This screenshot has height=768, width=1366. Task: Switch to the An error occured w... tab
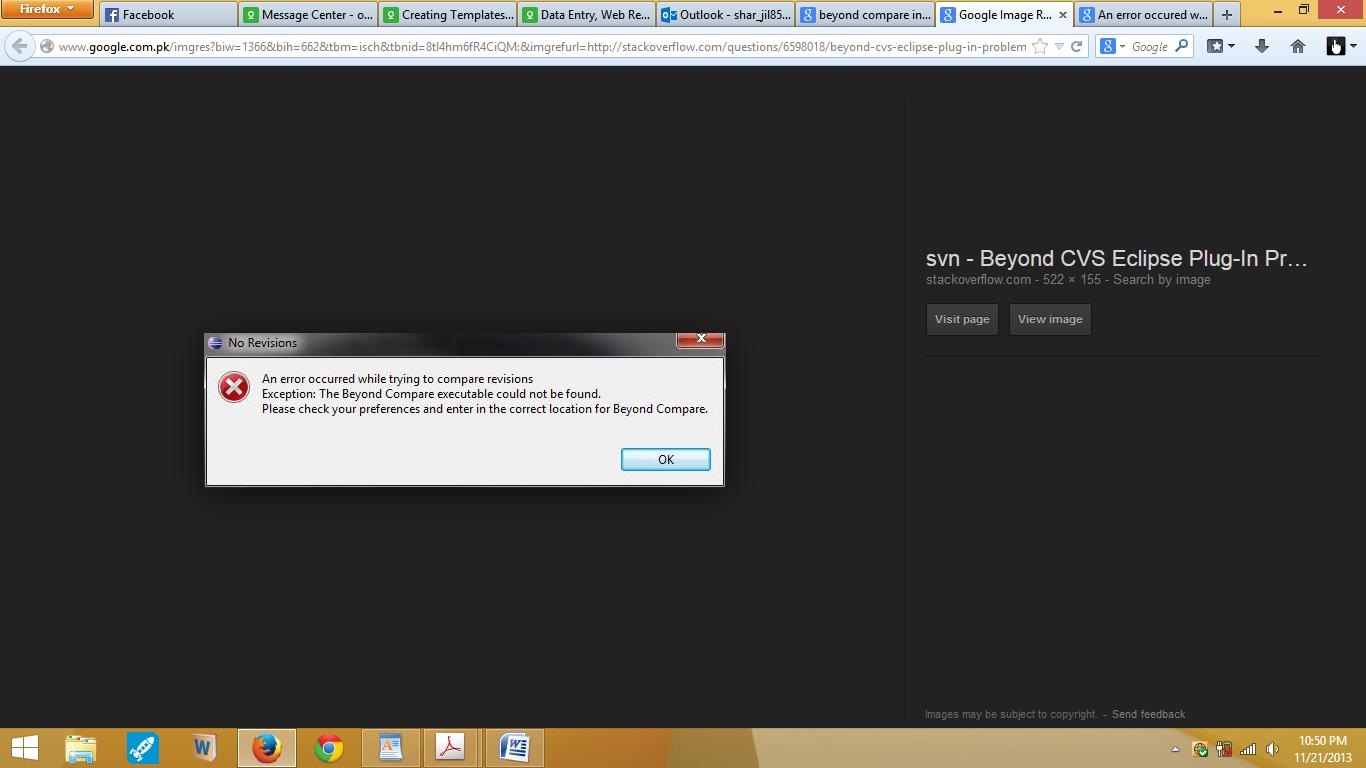[x=1144, y=15]
